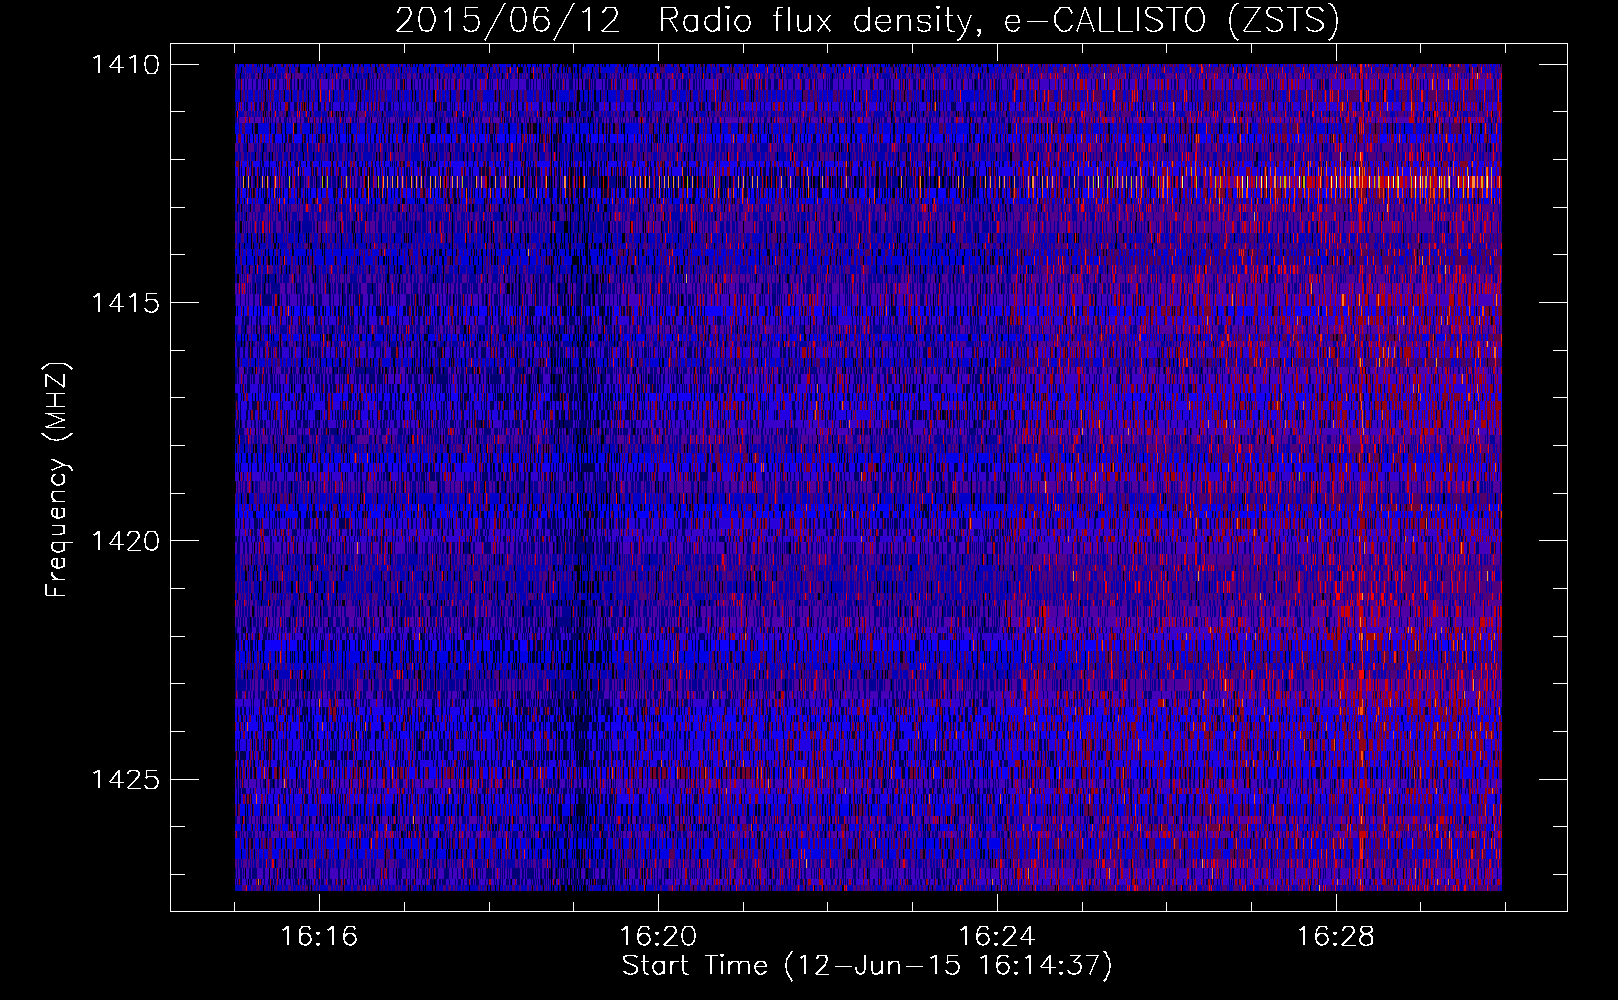Viewport: 1618px width, 1000px height.
Task: Click the 16:20 time tick label
Action: (x=658, y=937)
